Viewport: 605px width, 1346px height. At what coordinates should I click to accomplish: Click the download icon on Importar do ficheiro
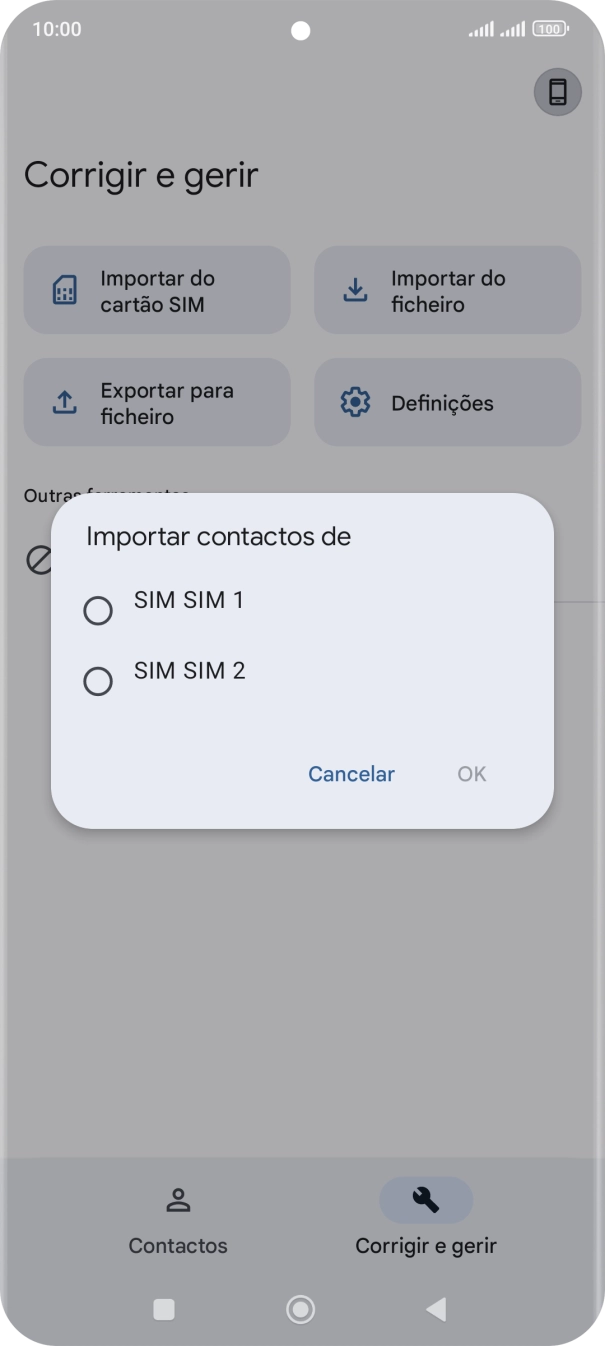pyautogui.click(x=355, y=290)
